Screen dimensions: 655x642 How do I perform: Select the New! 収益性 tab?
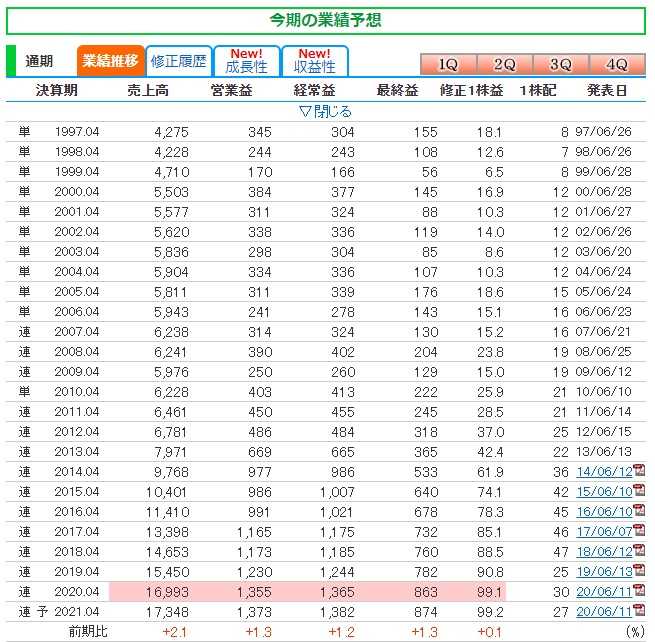point(314,61)
